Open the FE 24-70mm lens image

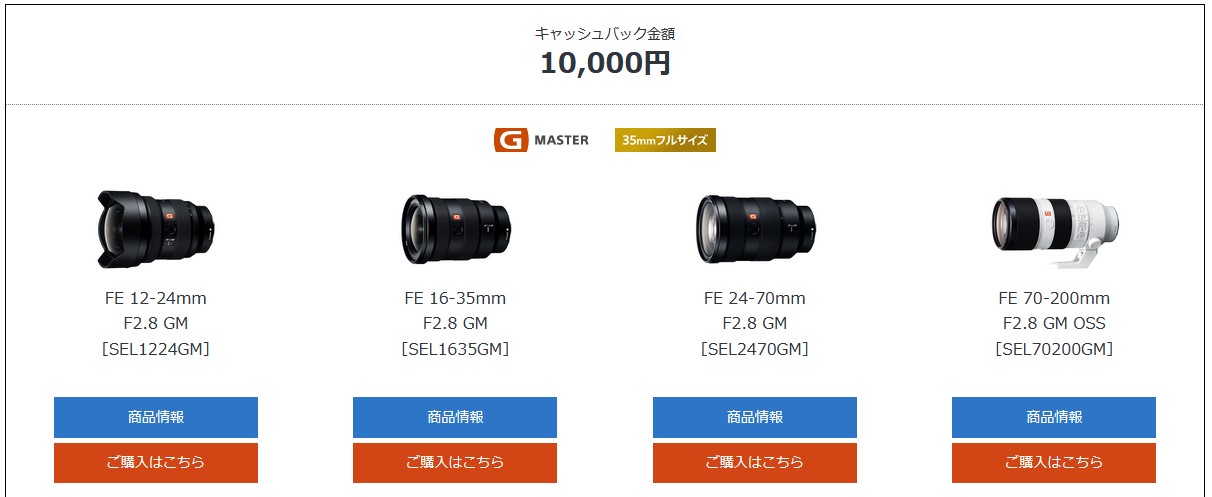tap(755, 228)
